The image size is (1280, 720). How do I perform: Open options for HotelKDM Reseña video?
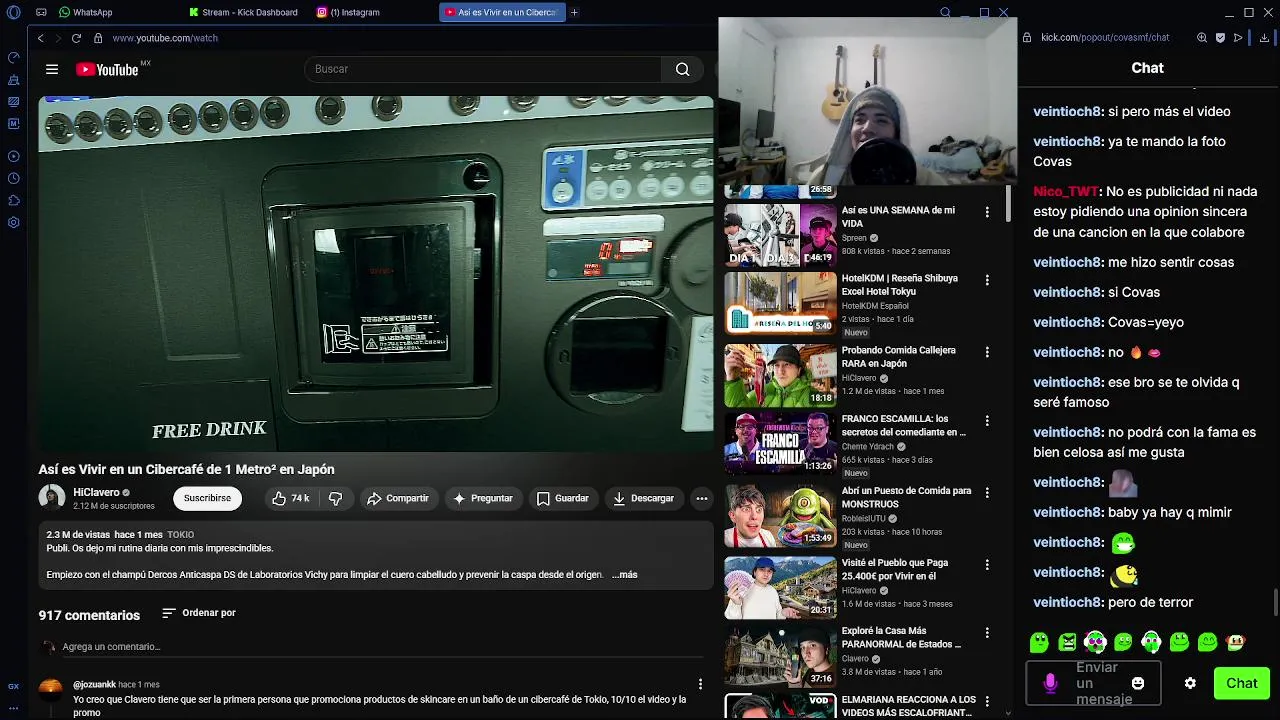pyautogui.click(x=987, y=280)
